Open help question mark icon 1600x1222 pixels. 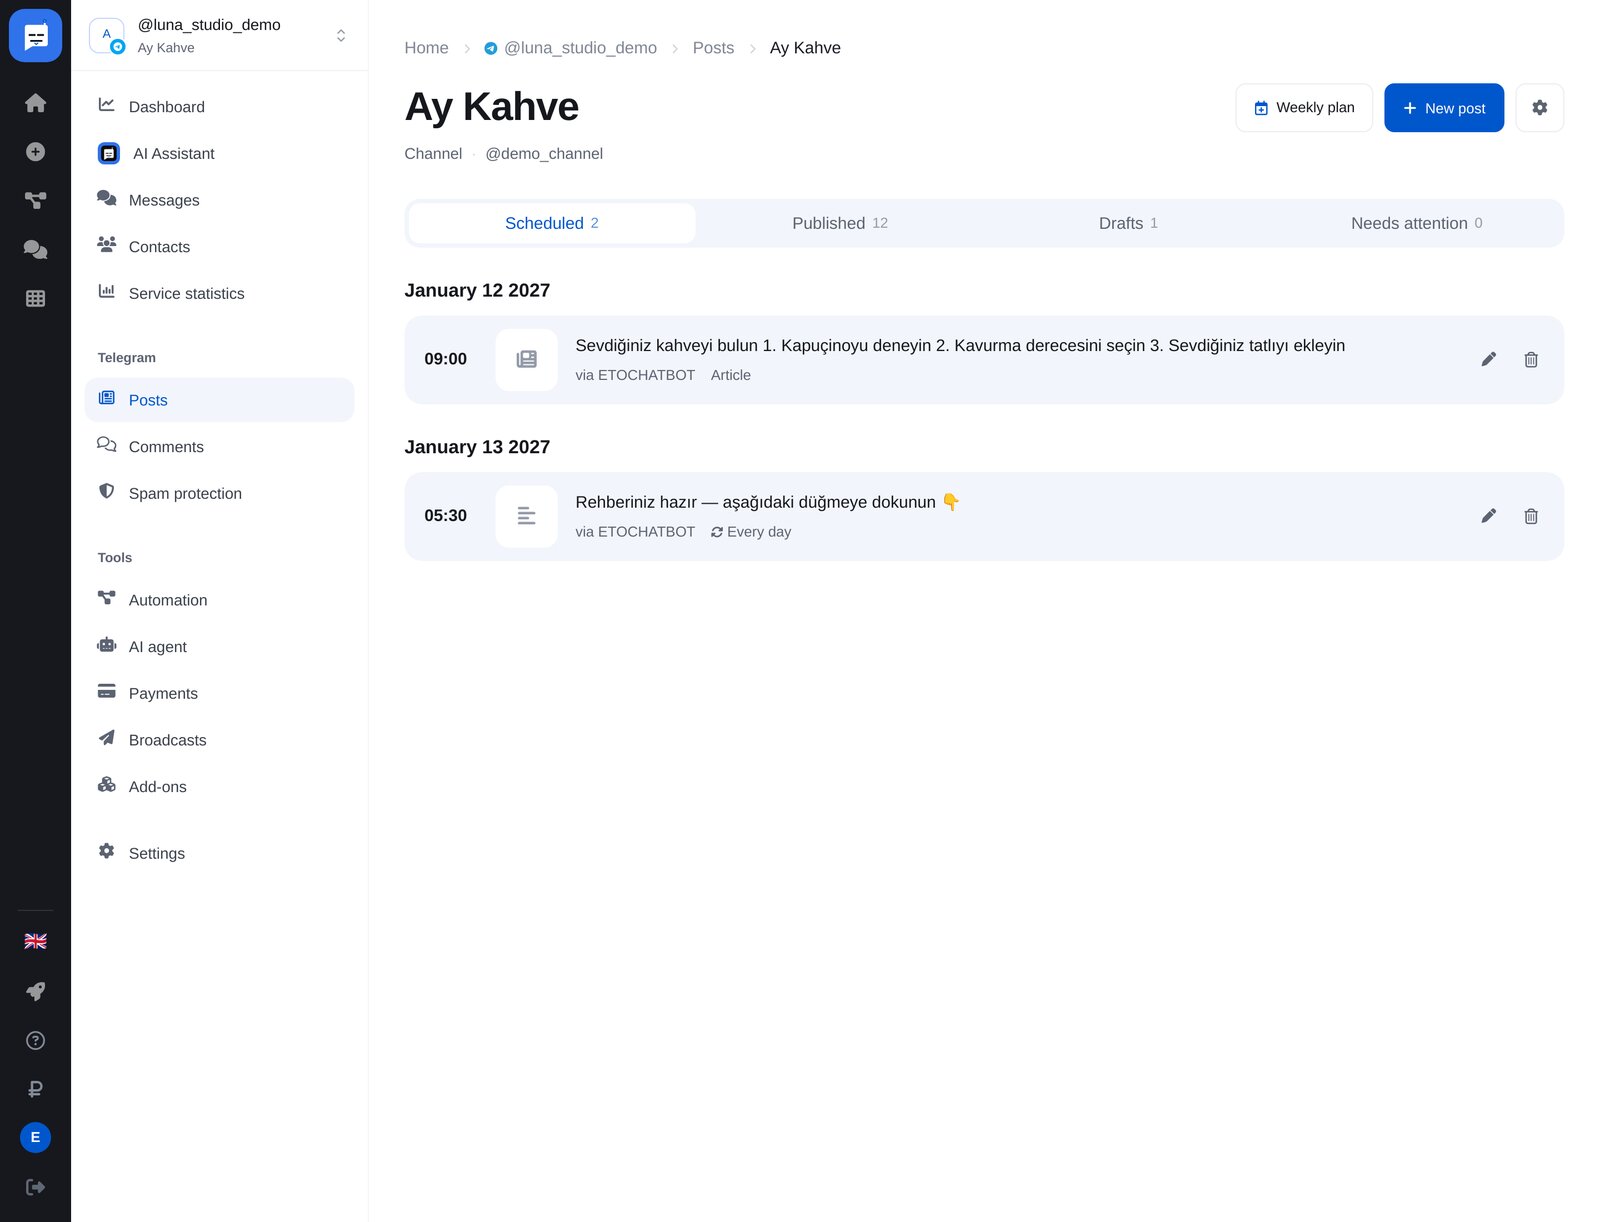(35, 1040)
